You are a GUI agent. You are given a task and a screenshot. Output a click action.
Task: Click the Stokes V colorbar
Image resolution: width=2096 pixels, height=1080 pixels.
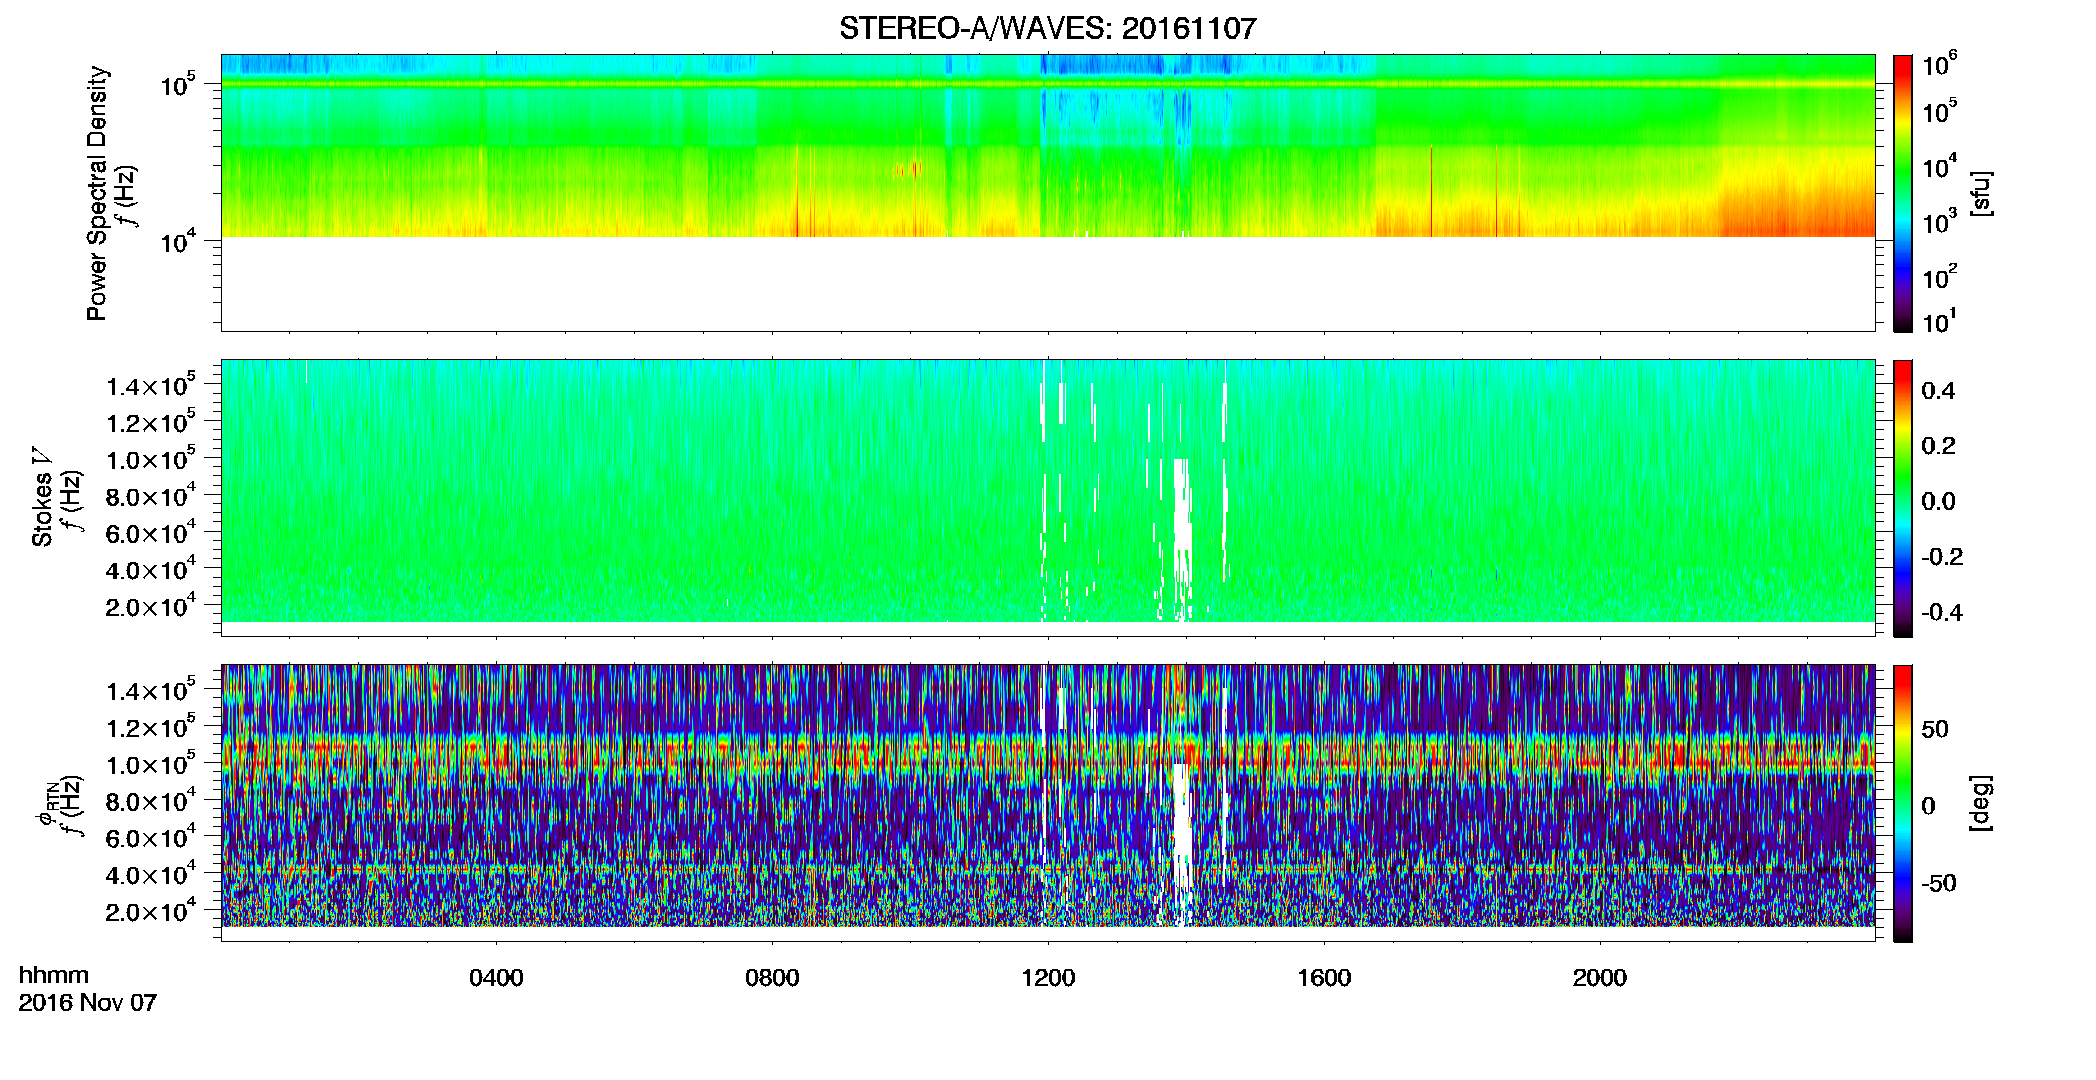[1903, 498]
